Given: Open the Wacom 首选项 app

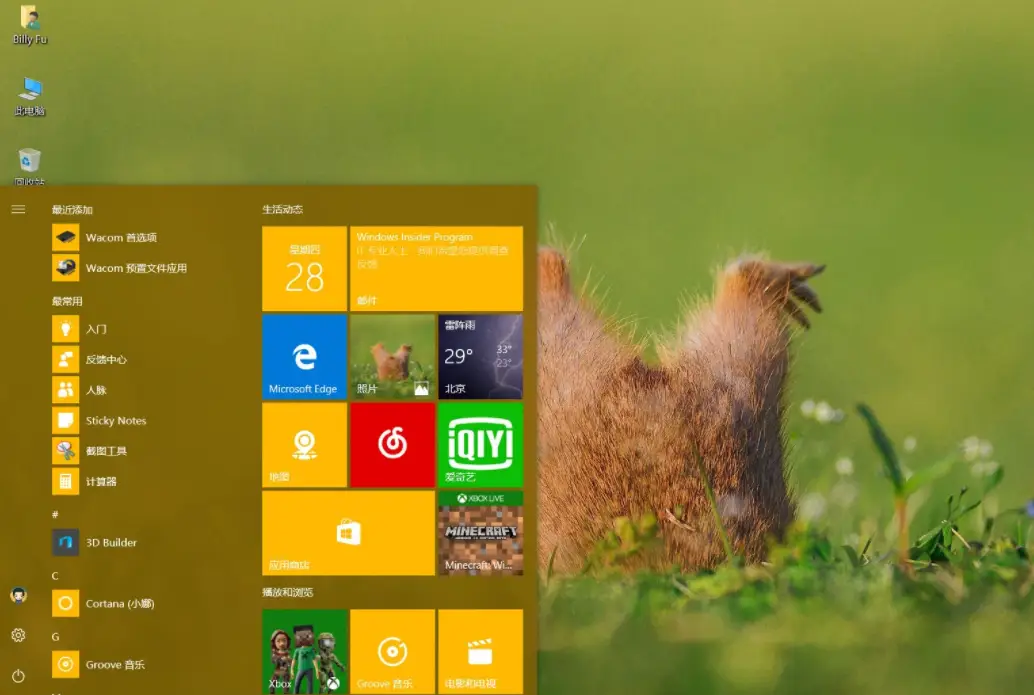Looking at the screenshot, I should 120,238.
